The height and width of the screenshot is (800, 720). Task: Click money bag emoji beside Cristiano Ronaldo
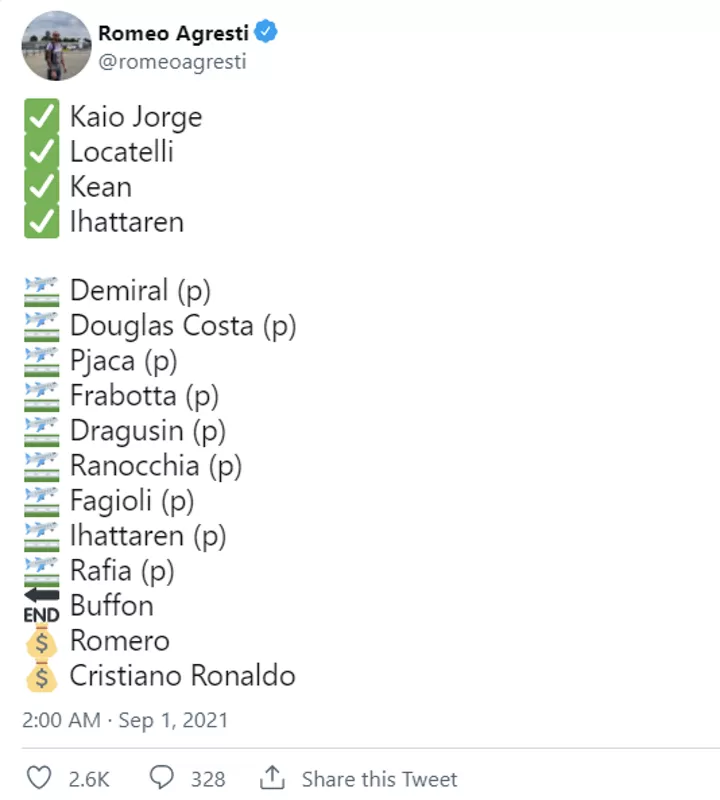42,676
